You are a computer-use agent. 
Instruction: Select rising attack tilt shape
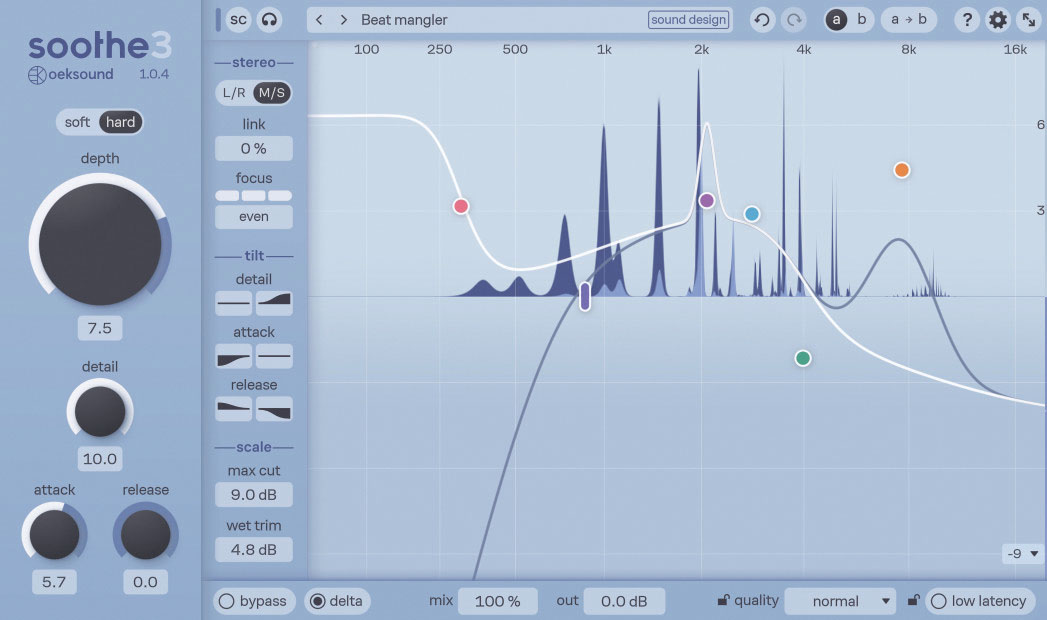pos(234,356)
